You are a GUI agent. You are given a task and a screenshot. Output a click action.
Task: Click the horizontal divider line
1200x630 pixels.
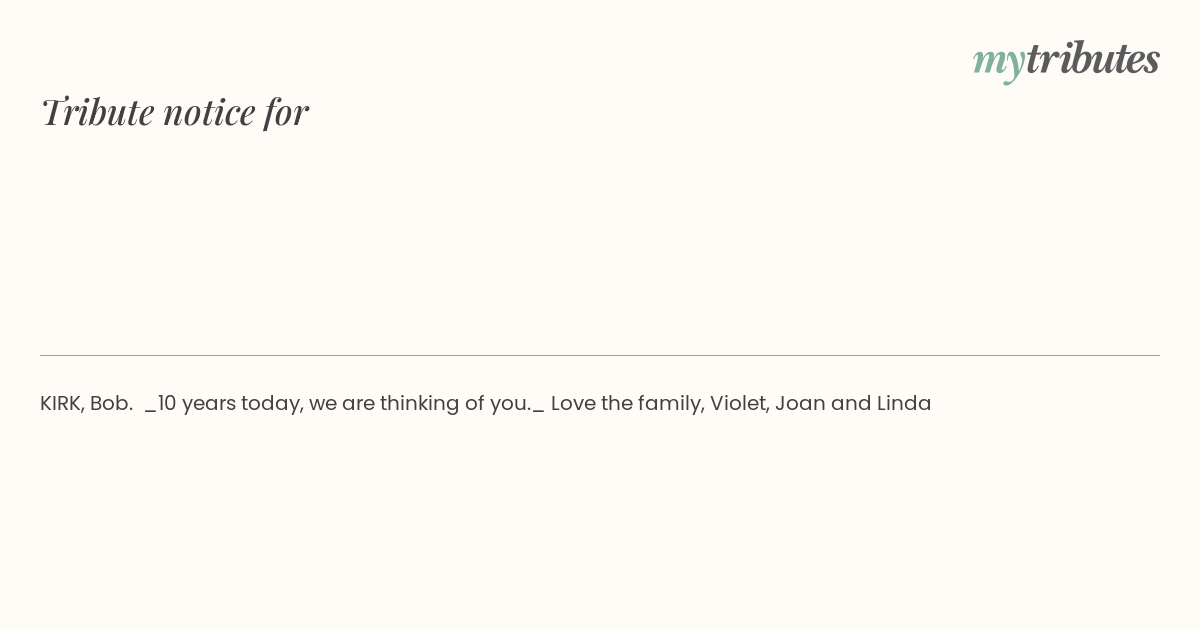click(600, 355)
